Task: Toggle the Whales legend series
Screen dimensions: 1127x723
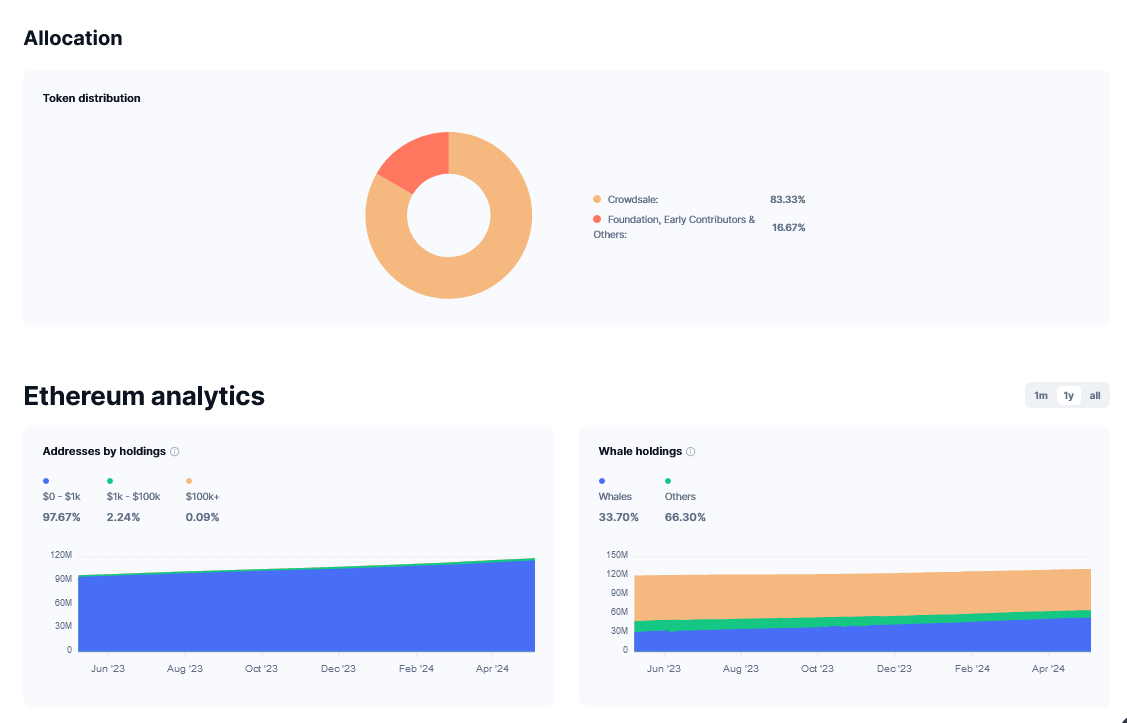Action: (x=615, y=497)
